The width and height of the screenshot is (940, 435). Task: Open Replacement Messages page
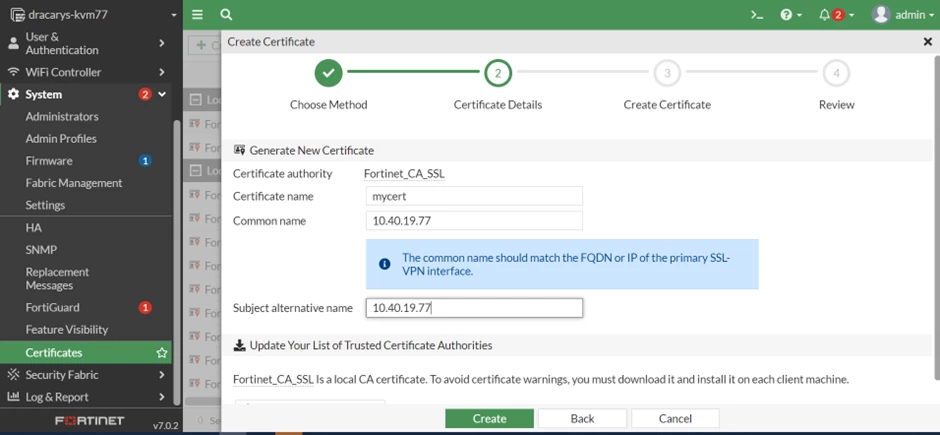pos(57,279)
